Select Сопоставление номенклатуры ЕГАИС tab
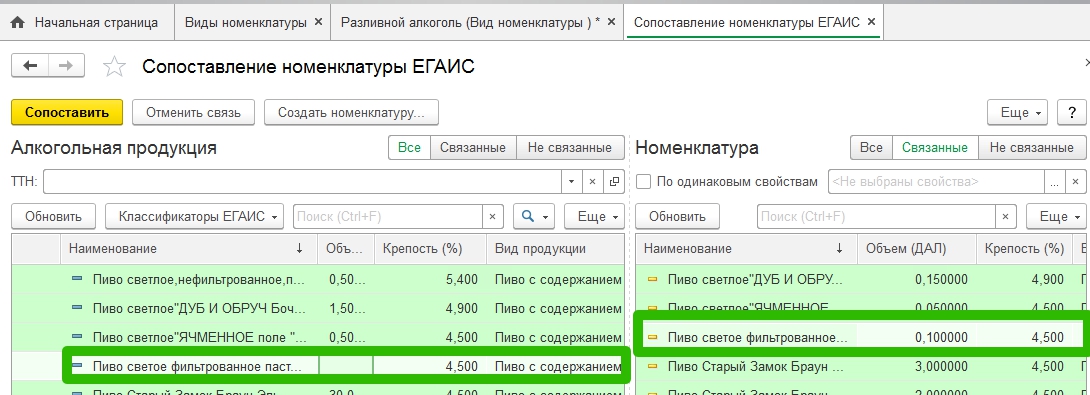 [747, 22]
